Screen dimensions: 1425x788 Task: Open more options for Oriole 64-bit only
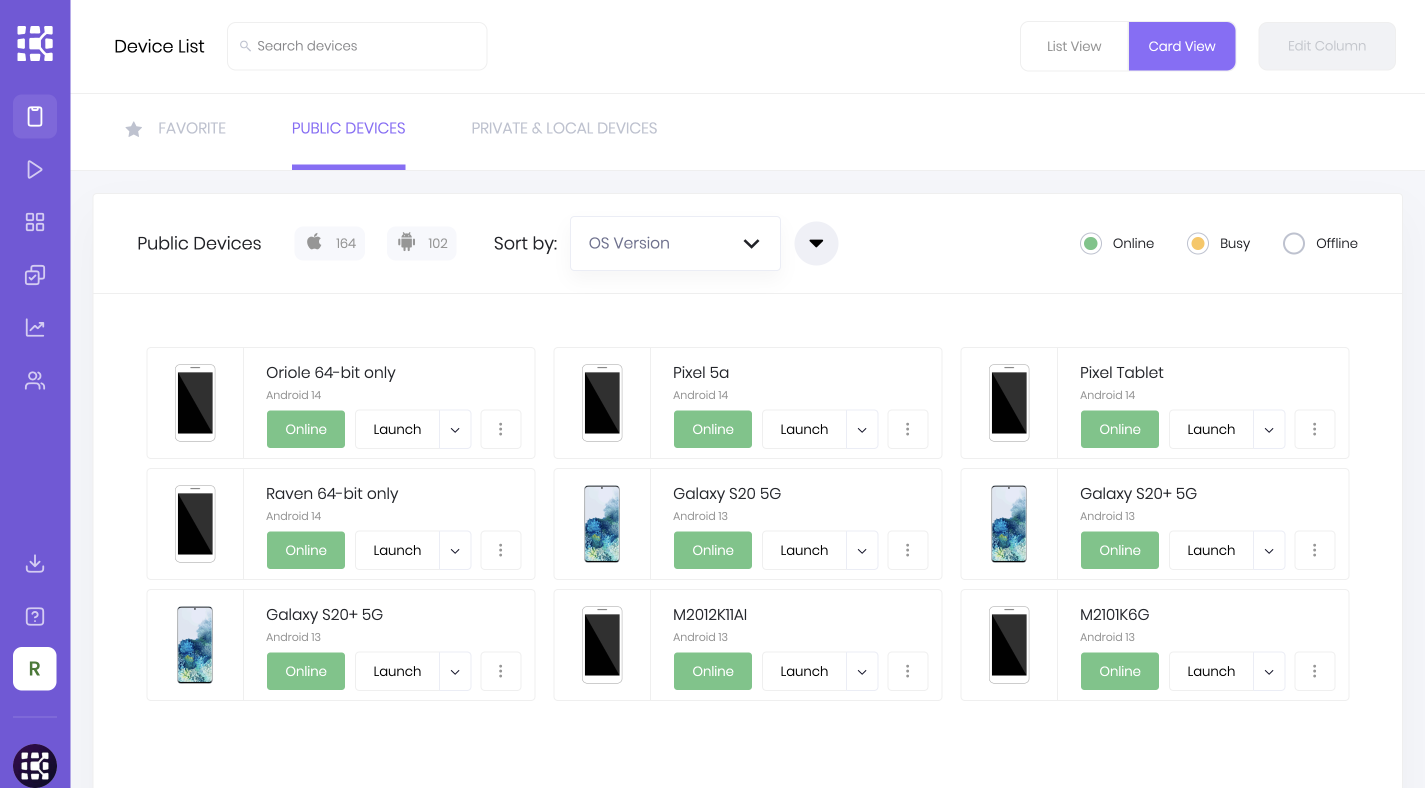(501, 429)
